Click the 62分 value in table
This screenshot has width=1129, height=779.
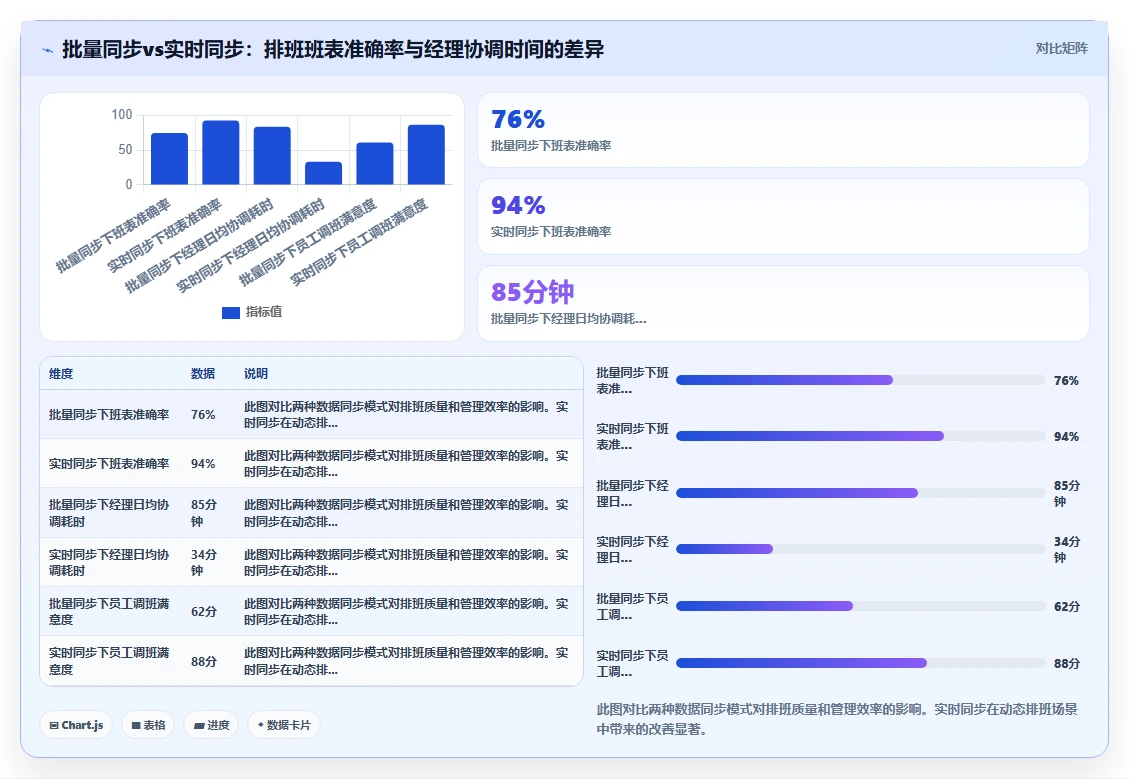point(204,612)
